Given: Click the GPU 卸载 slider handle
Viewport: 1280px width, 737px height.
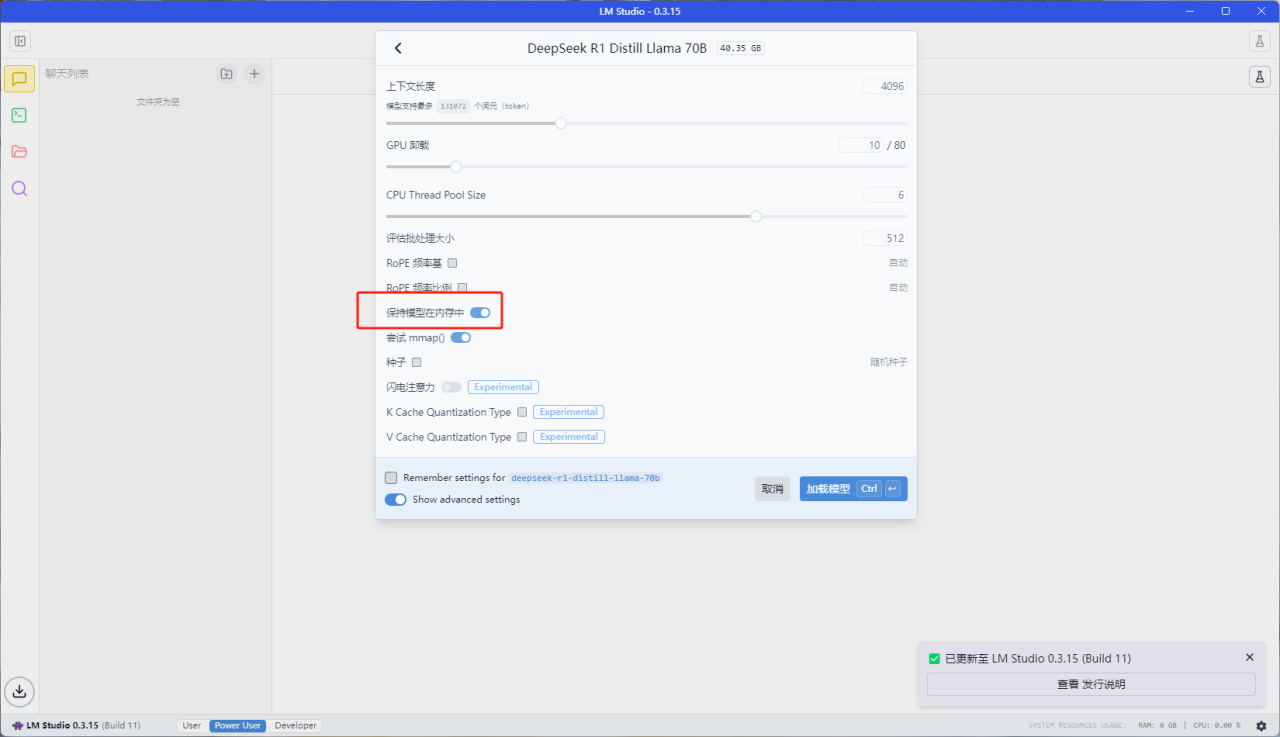Looking at the screenshot, I should coord(456,167).
